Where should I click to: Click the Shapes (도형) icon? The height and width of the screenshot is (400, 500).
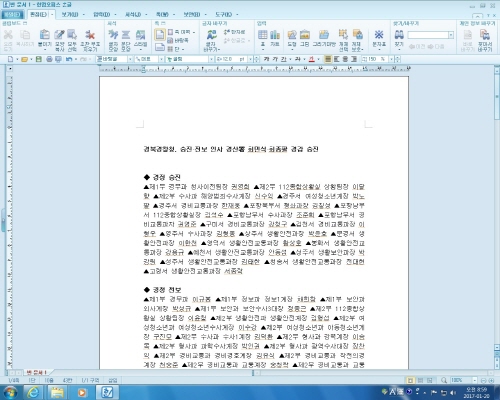[292, 36]
